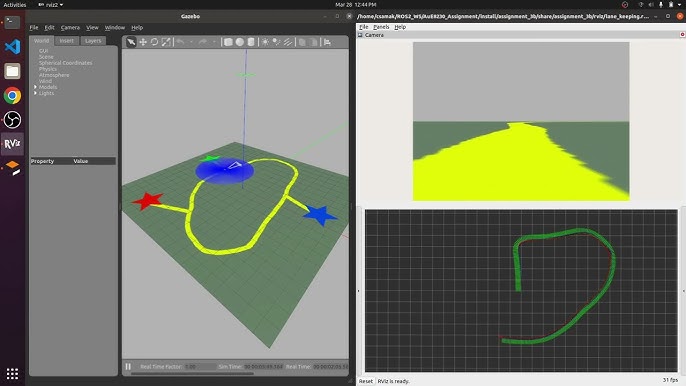Screen dimensions: 686x386
Task: Add a point light
Action: point(265,42)
